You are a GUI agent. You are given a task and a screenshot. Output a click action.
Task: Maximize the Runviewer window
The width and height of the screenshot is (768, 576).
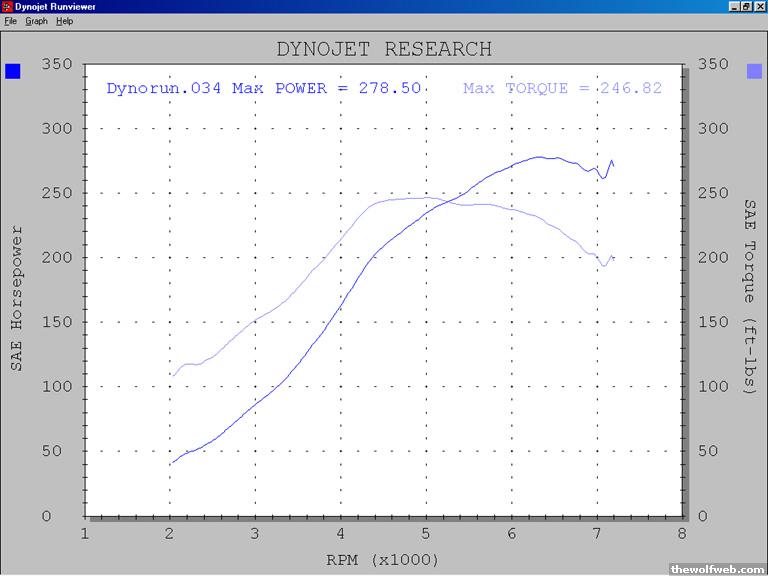(746, 7)
